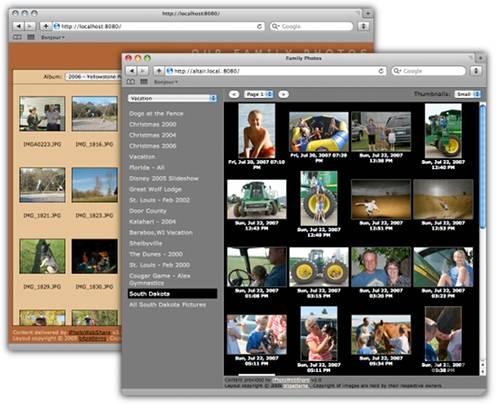This screenshot has height=404, width=500.
Task: Select the Baraboo, WI Vacation album
Action: 161,233
